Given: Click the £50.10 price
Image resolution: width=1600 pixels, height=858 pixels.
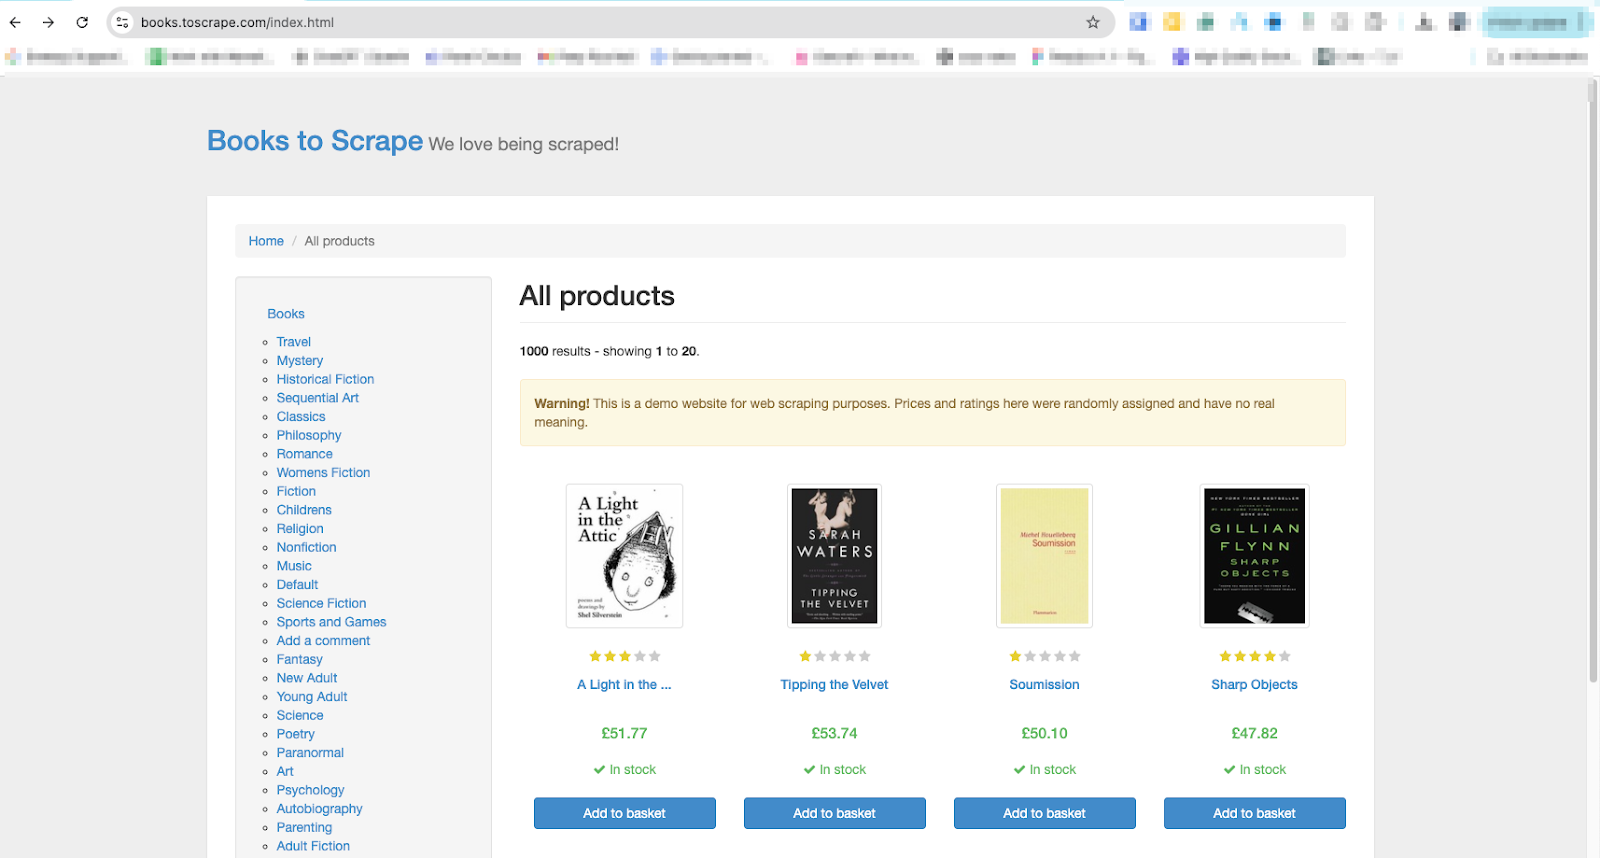Looking at the screenshot, I should coord(1044,733).
